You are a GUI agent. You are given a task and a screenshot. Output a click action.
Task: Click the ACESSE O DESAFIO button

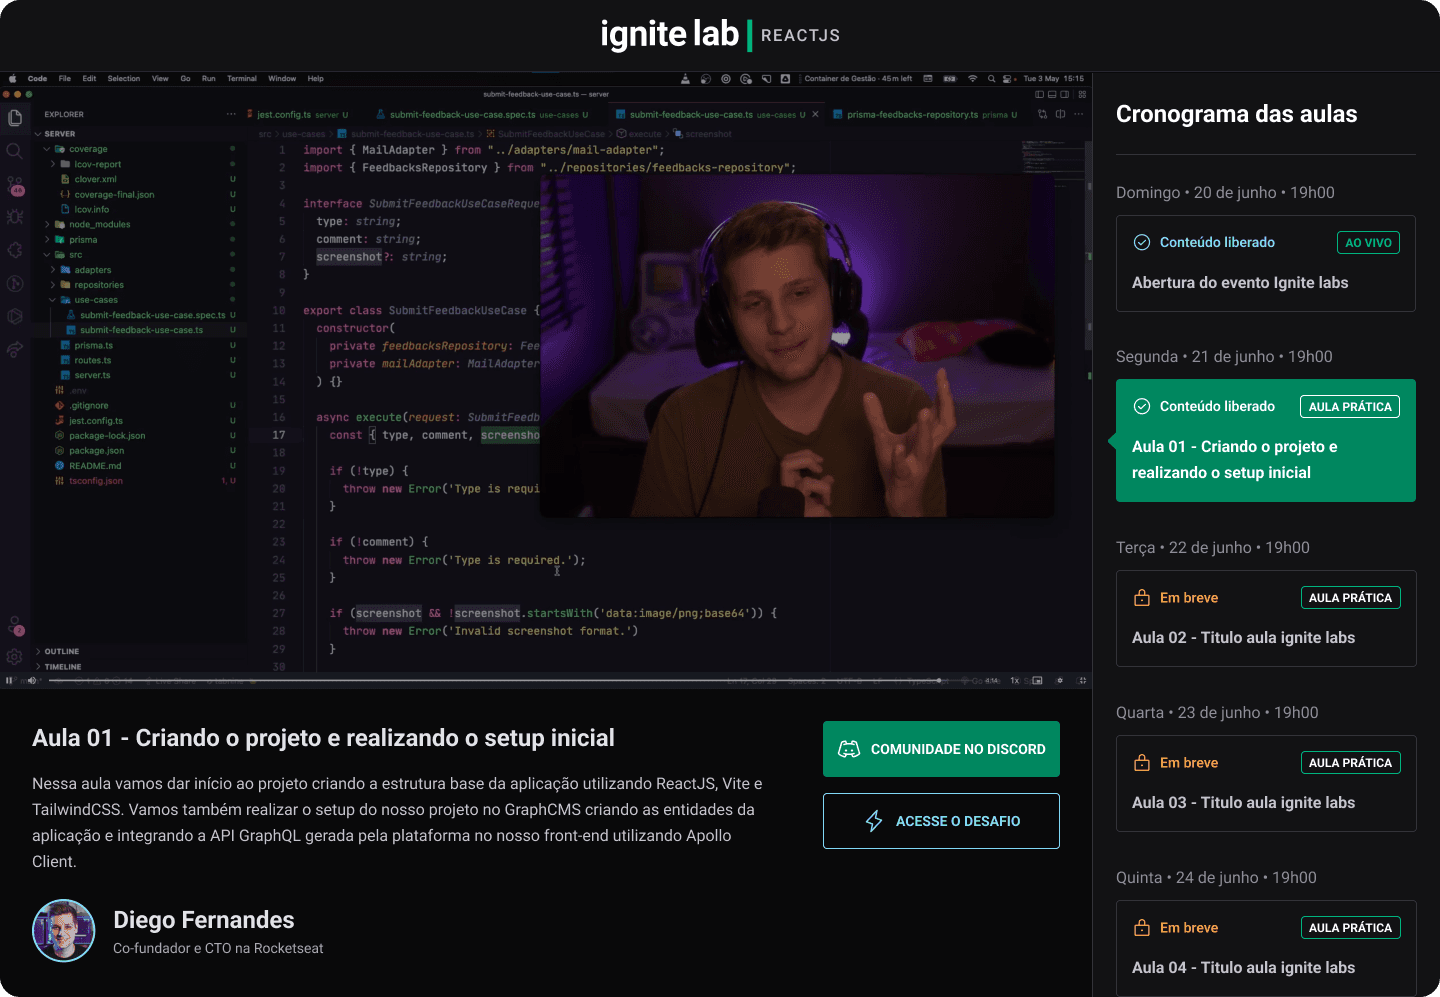pos(941,821)
